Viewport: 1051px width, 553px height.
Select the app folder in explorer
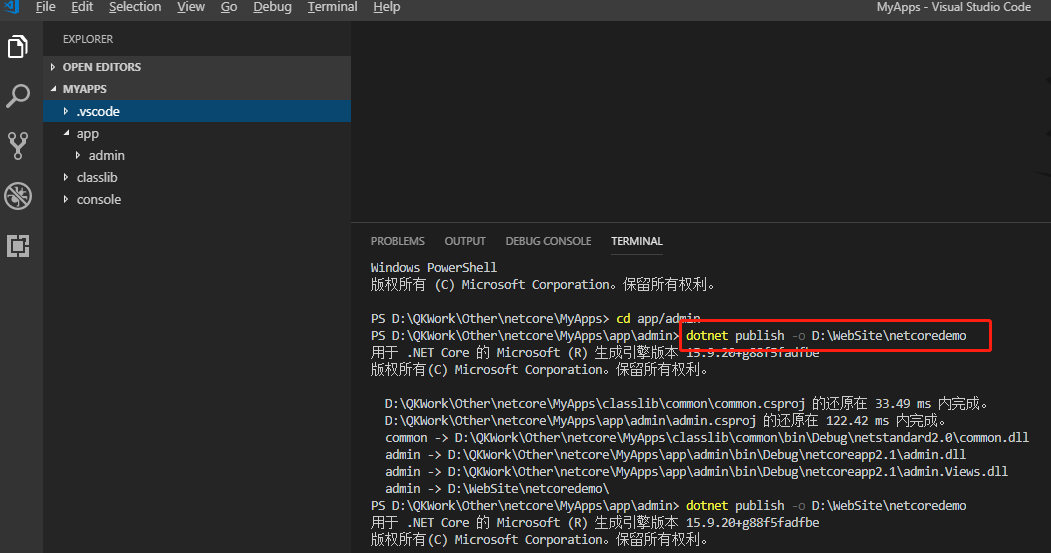(x=197, y=133)
